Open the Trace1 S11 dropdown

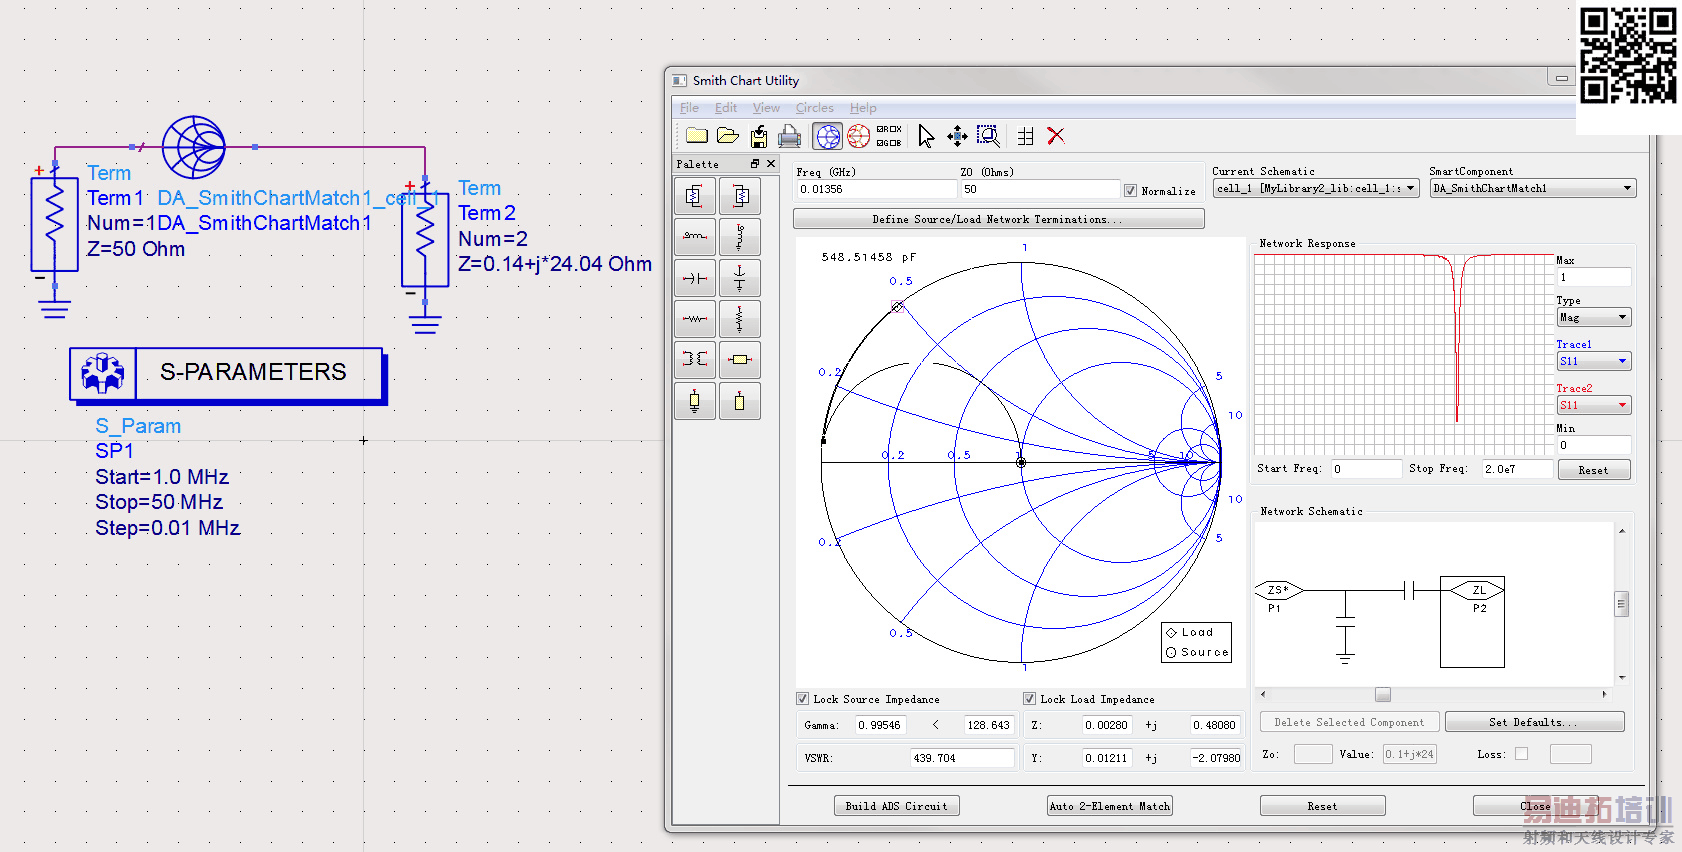1594,361
